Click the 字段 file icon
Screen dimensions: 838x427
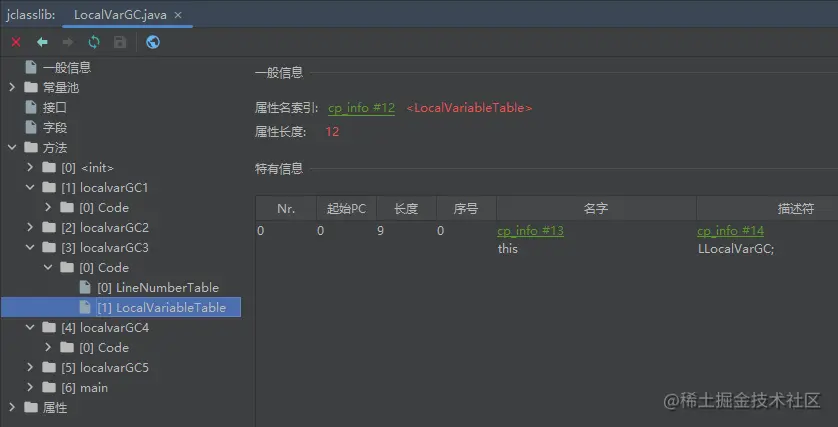[x=31, y=128]
